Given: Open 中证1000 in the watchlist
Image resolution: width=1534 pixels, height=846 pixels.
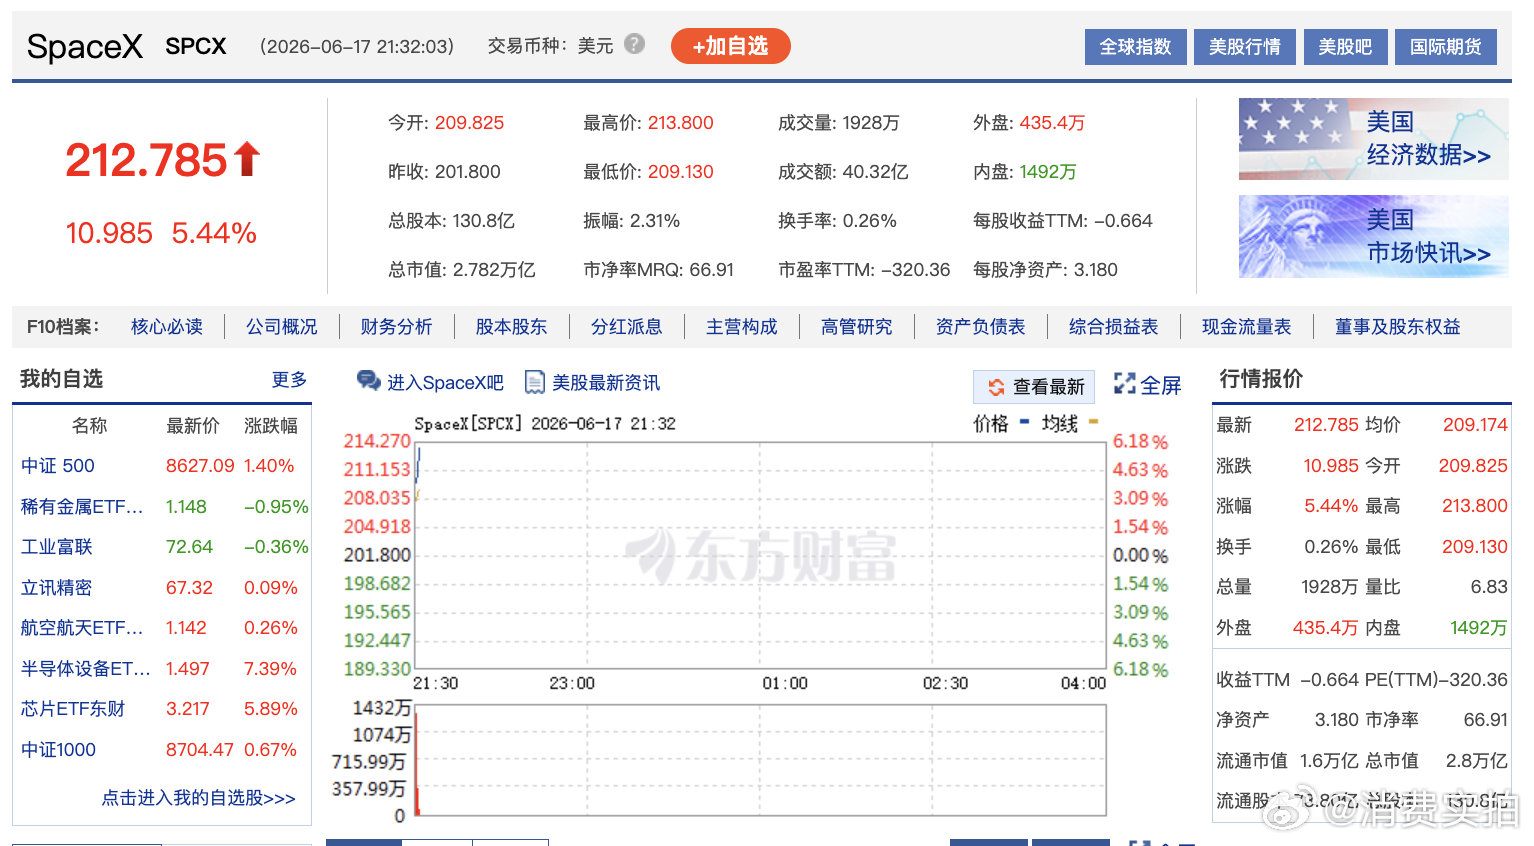Looking at the screenshot, I should [58, 750].
